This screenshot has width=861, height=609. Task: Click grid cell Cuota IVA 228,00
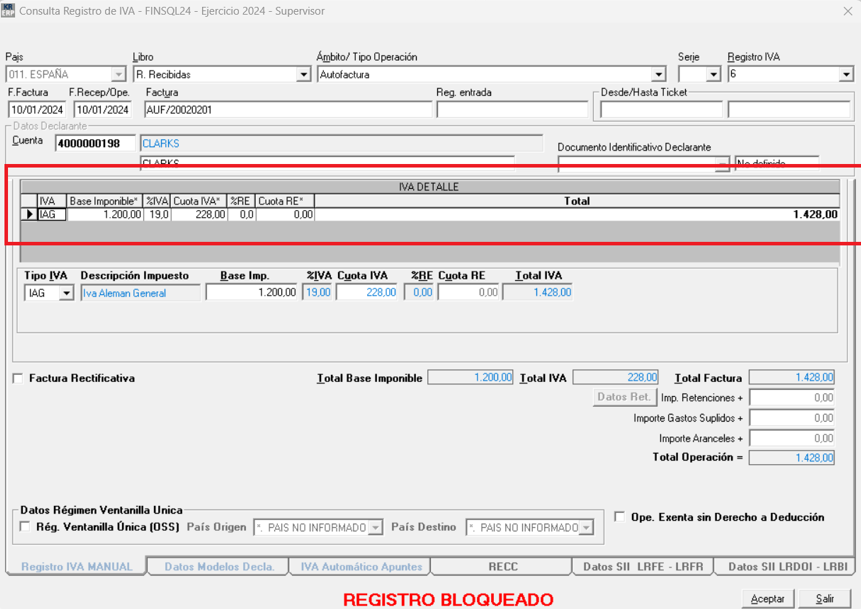click(x=199, y=214)
